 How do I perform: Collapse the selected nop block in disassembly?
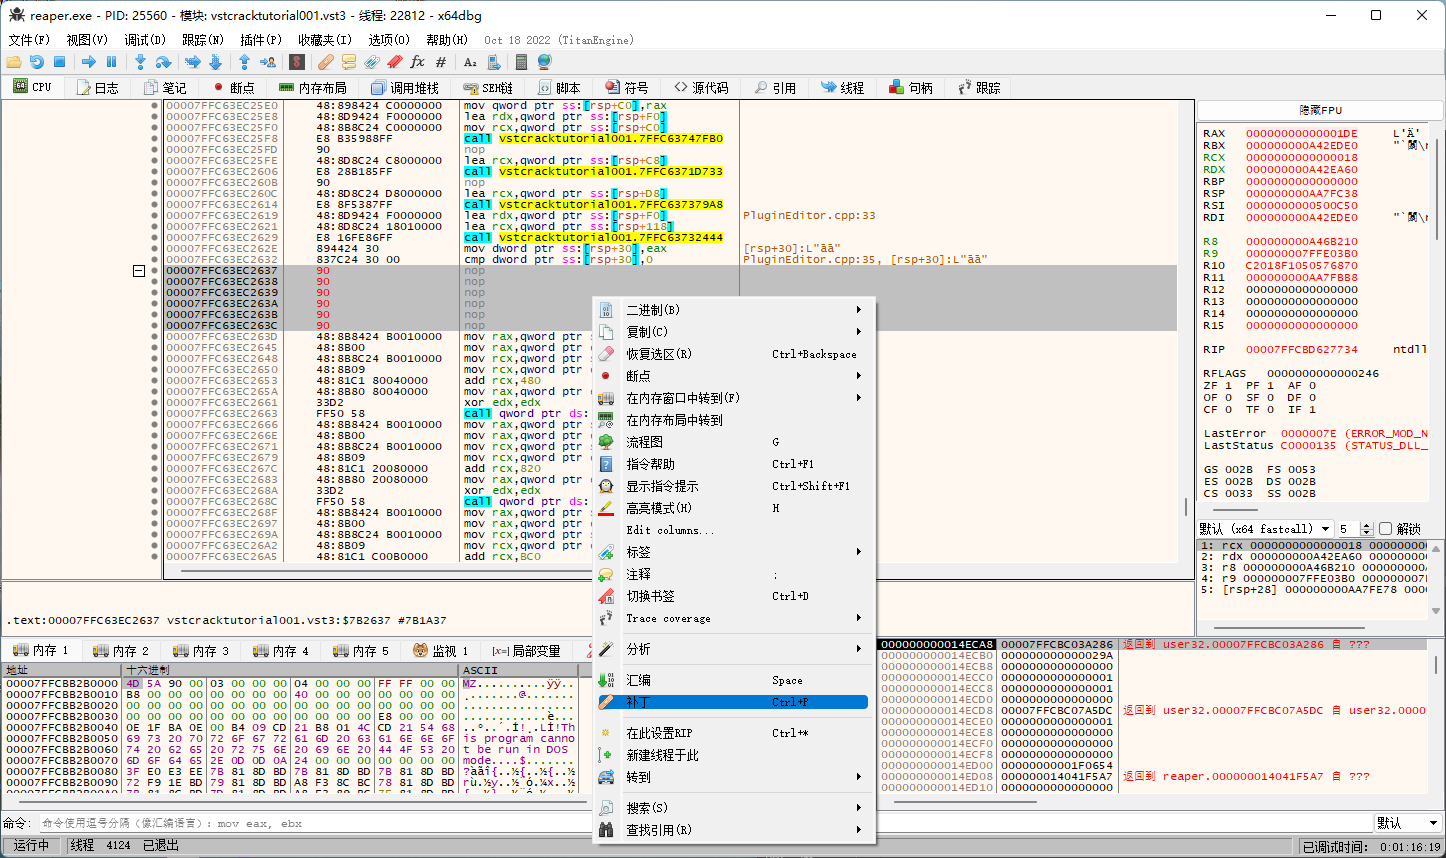tap(139, 271)
